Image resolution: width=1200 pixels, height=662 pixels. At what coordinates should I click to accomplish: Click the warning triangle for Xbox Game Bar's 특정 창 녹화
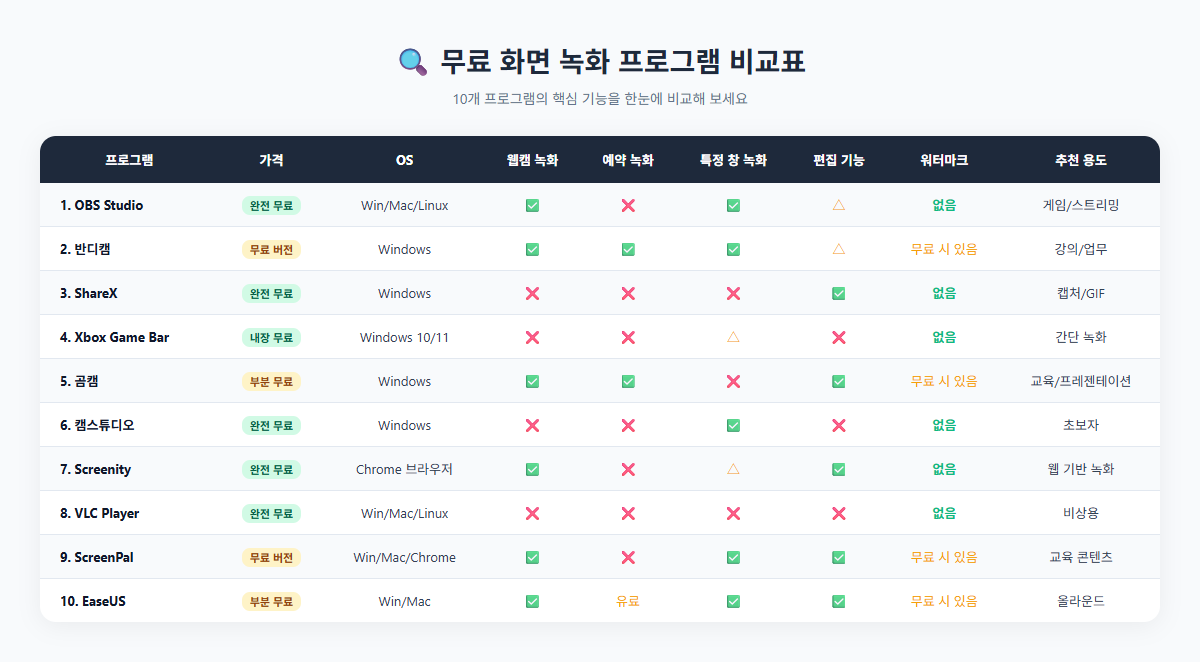733,336
